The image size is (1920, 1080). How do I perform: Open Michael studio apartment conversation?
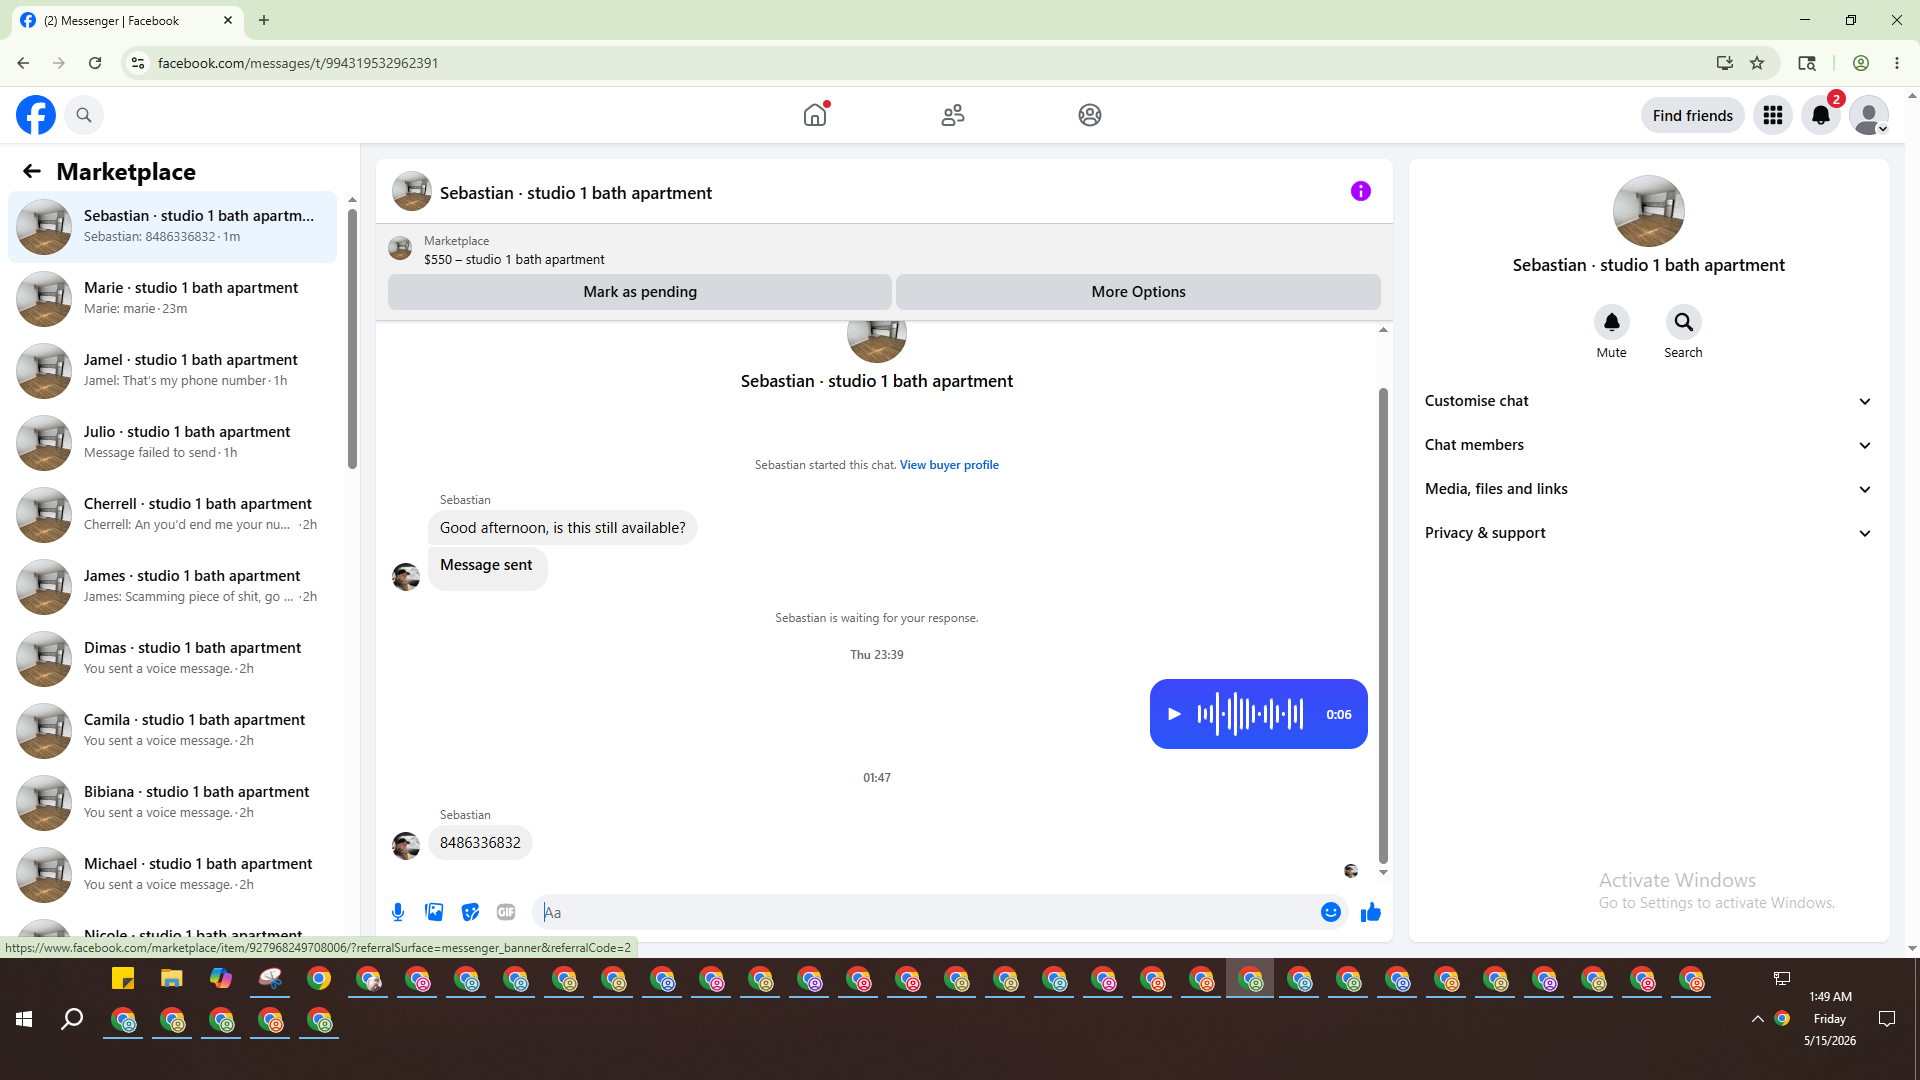click(x=172, y=875)
